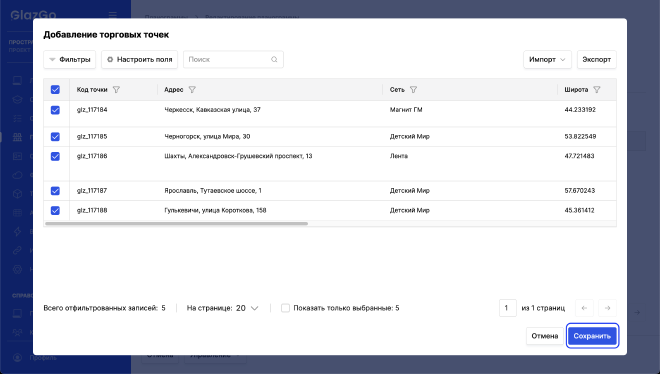Image resolution: width=660 pixels, height=374 pixels.
Task: Uncheck the row glz_117186 checkbox
Action: pos(55,156)
